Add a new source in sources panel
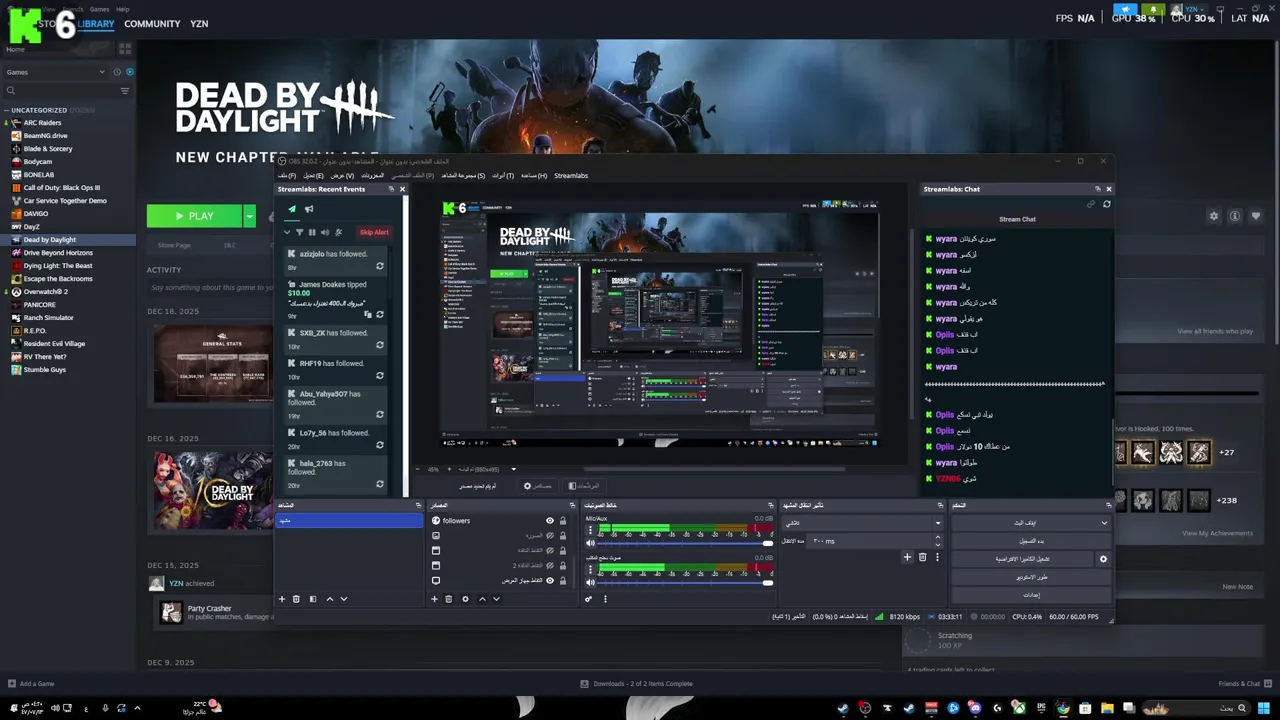Viewport: 1280px width, 720px height. pos(434,599)
